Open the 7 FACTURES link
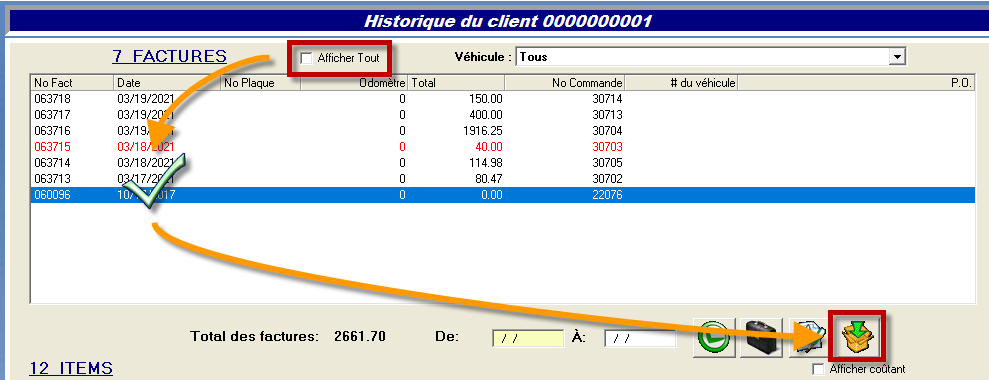Screen dimensions: 989x380 (169, 56)
